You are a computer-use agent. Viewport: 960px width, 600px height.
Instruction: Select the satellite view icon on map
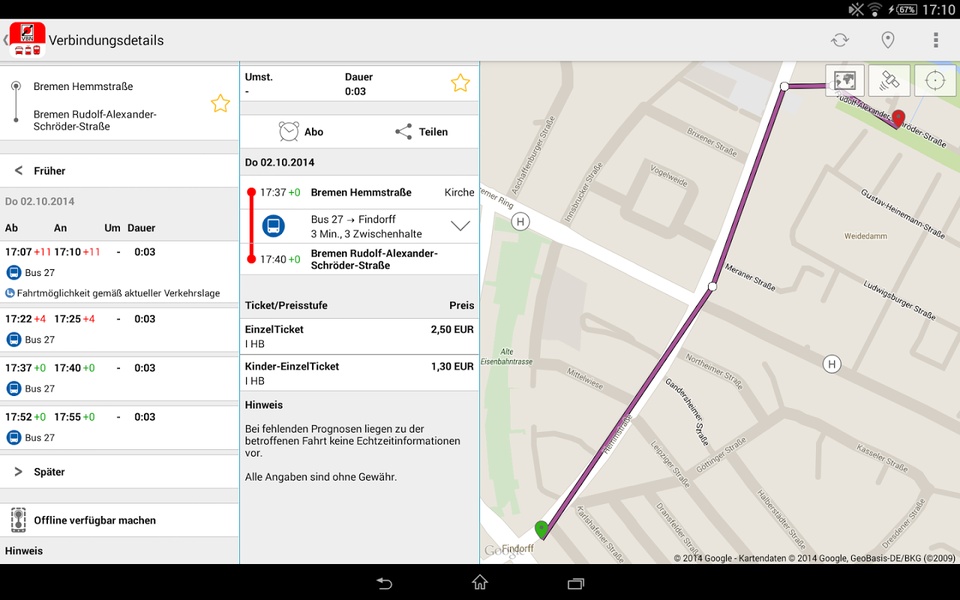point(890,80)
